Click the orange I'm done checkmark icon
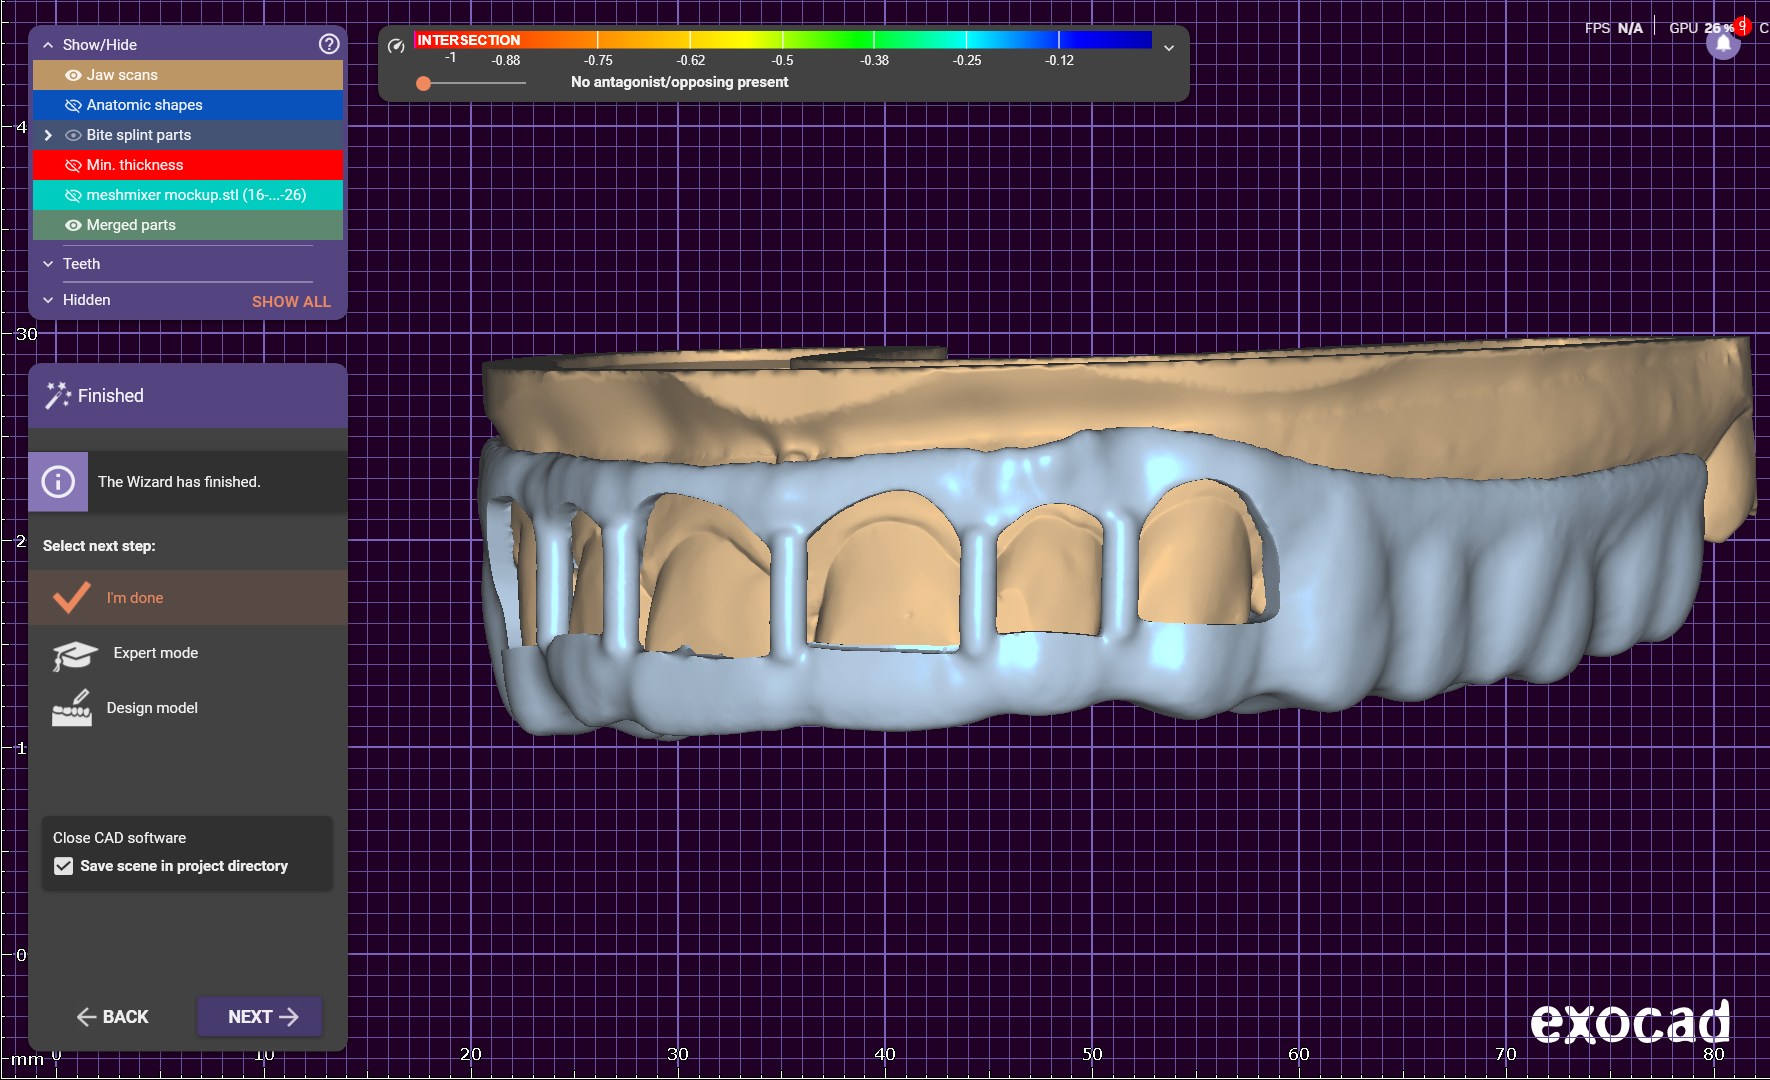This screenshot has height=1080, width=1770. click(72, 598)
